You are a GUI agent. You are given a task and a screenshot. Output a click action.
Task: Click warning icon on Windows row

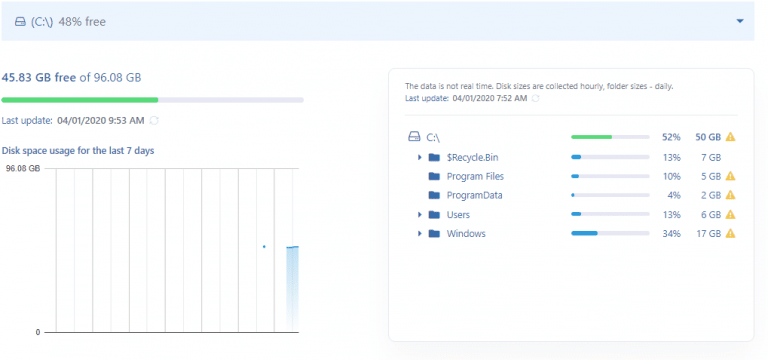click(730, 234)
